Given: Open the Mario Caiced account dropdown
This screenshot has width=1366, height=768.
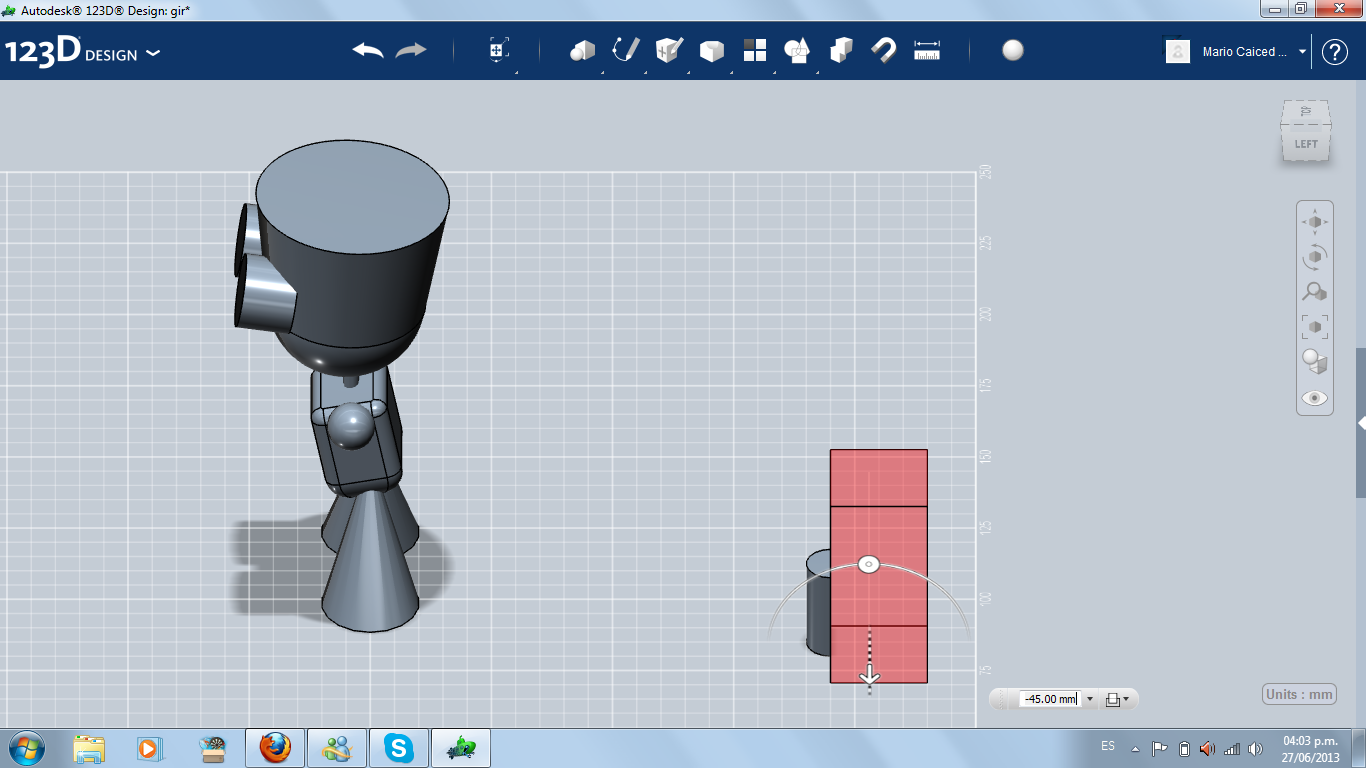Looking at the screenshot, I should 1302,52.
